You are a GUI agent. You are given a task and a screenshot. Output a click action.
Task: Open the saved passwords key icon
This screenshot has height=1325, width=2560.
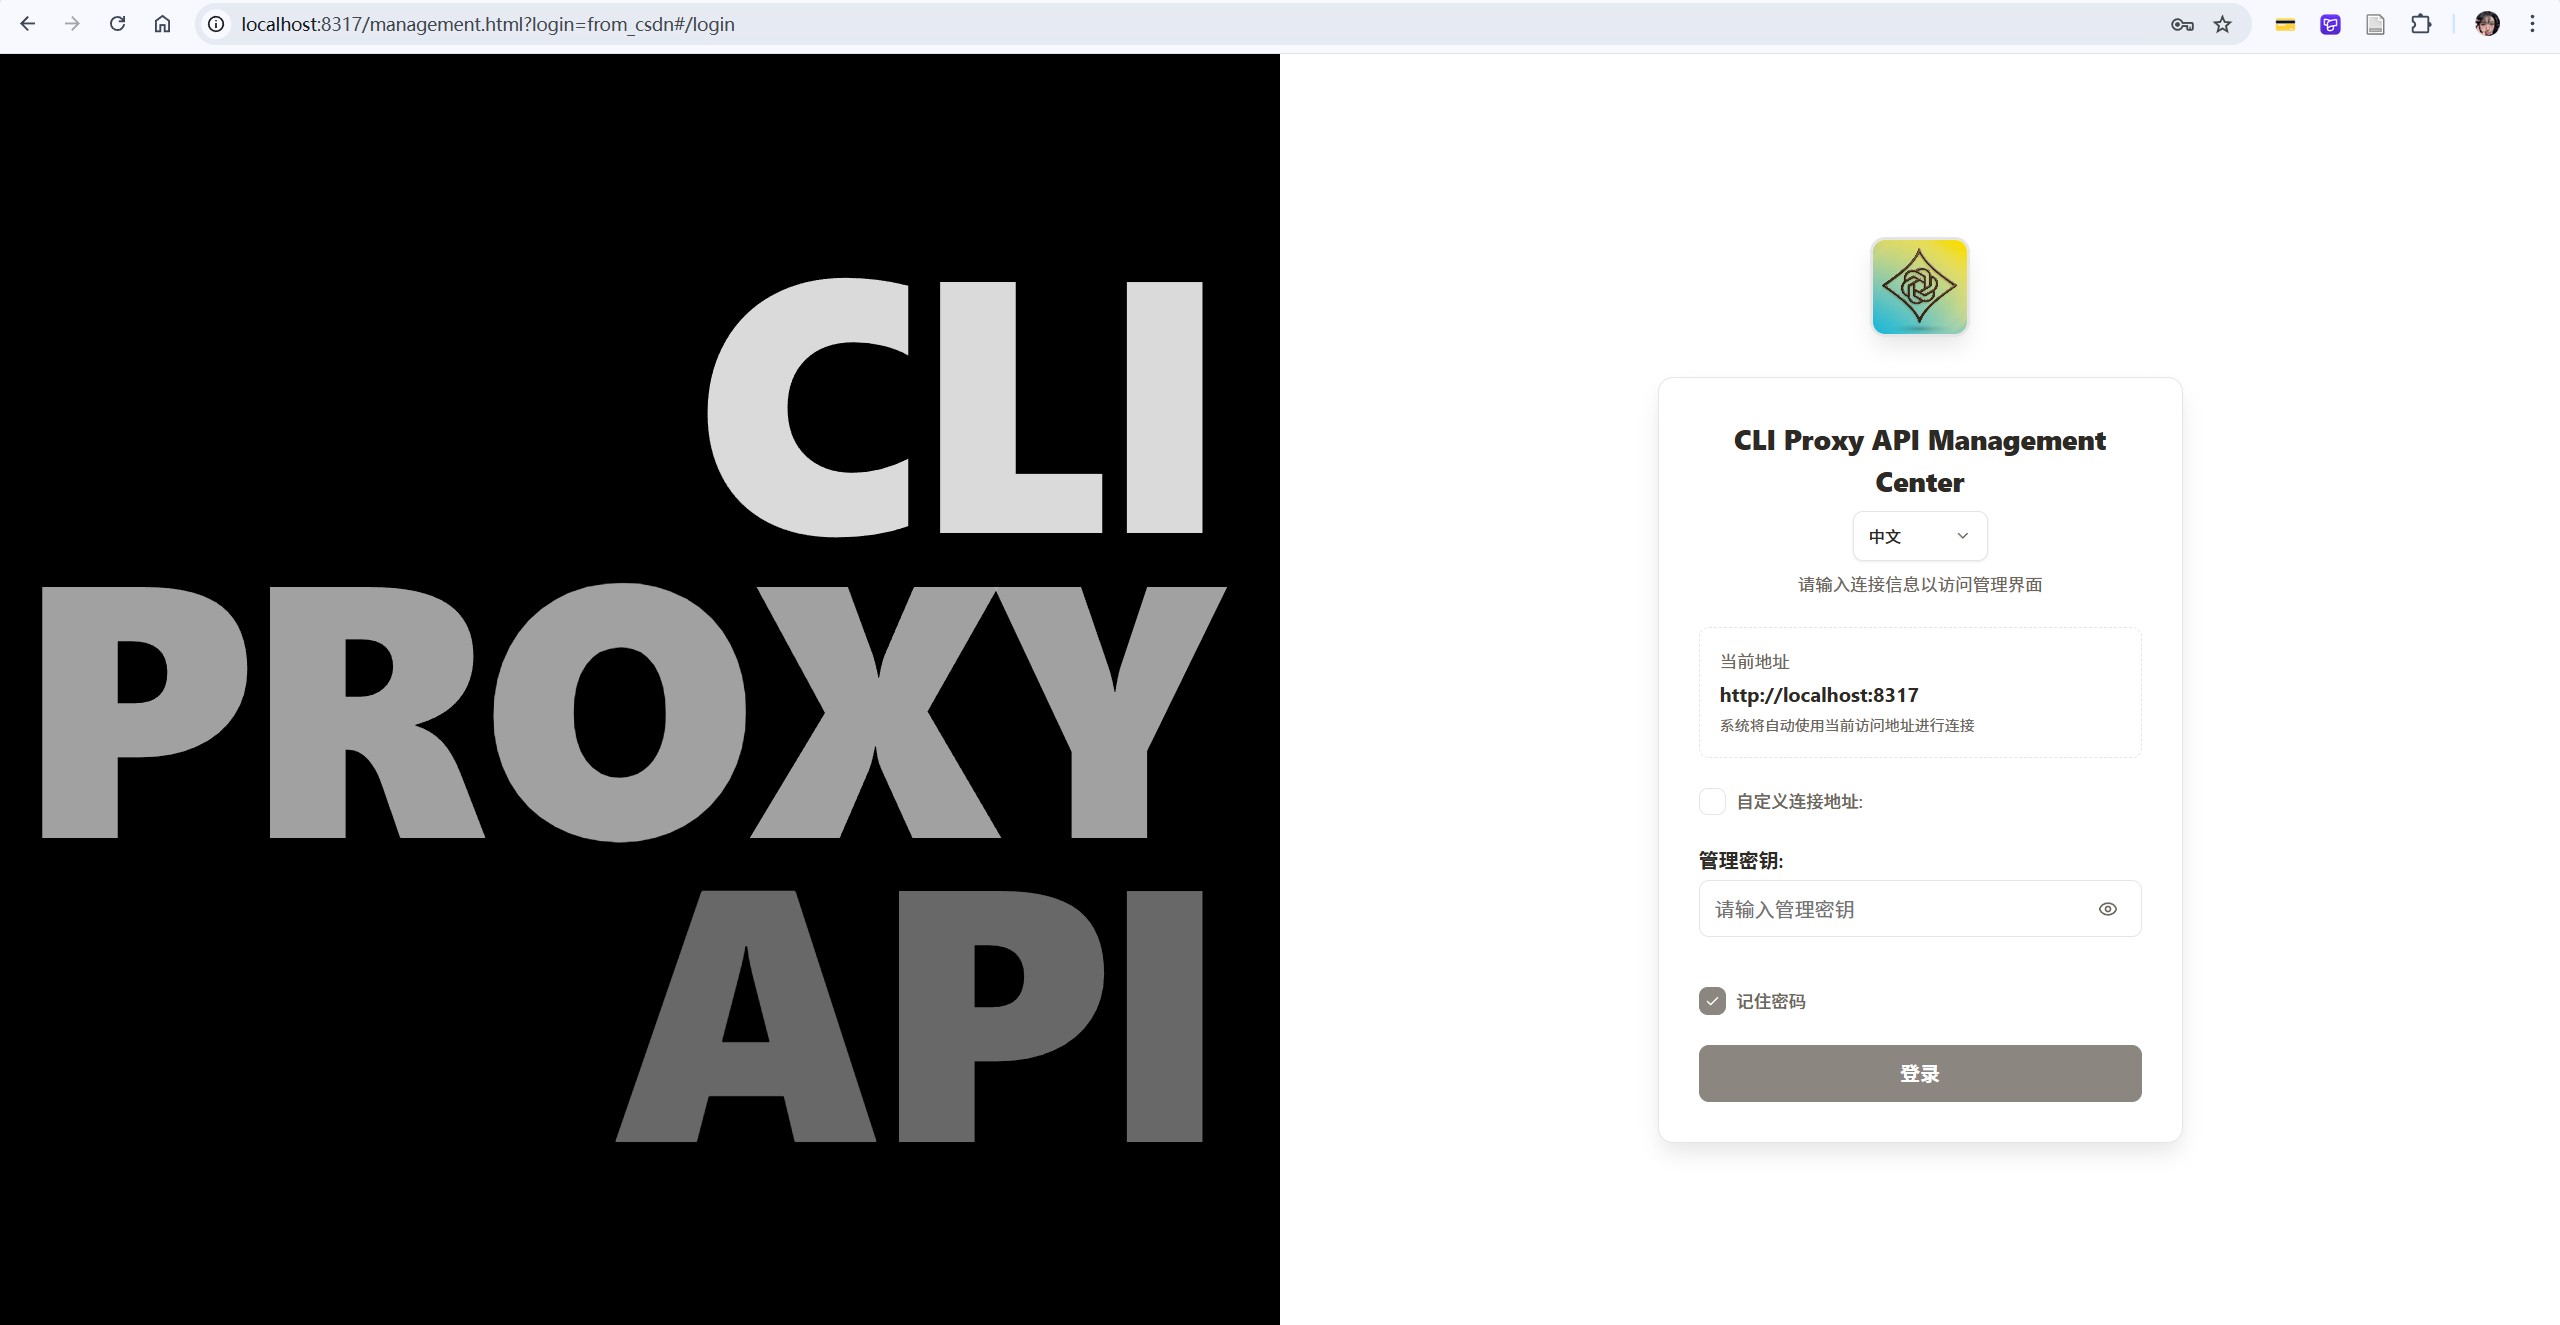click(2182, 24)
